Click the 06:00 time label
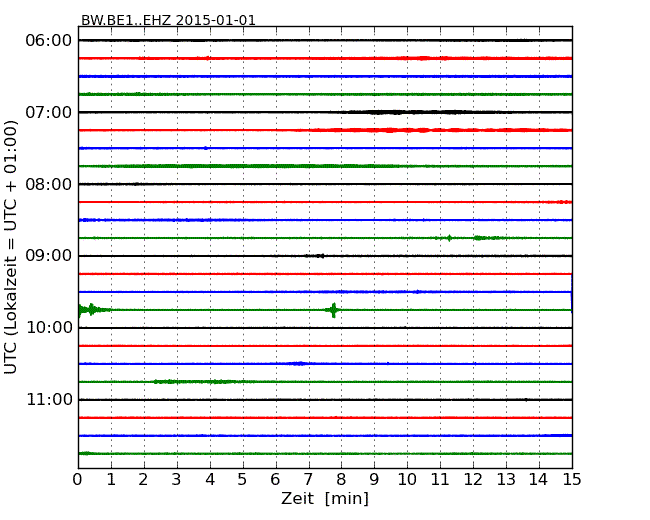 (49, 41)
